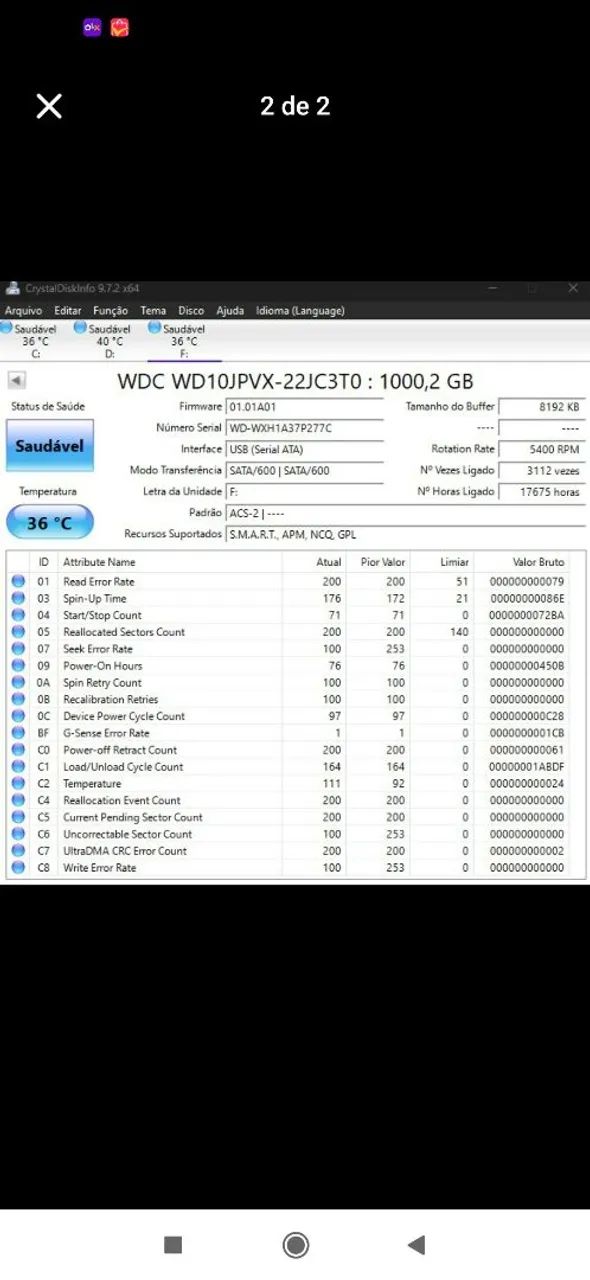The width and height of the screenshot is (590, 1280).
Task: Click the Saudável health status button
Action: (x=50, y=446)
